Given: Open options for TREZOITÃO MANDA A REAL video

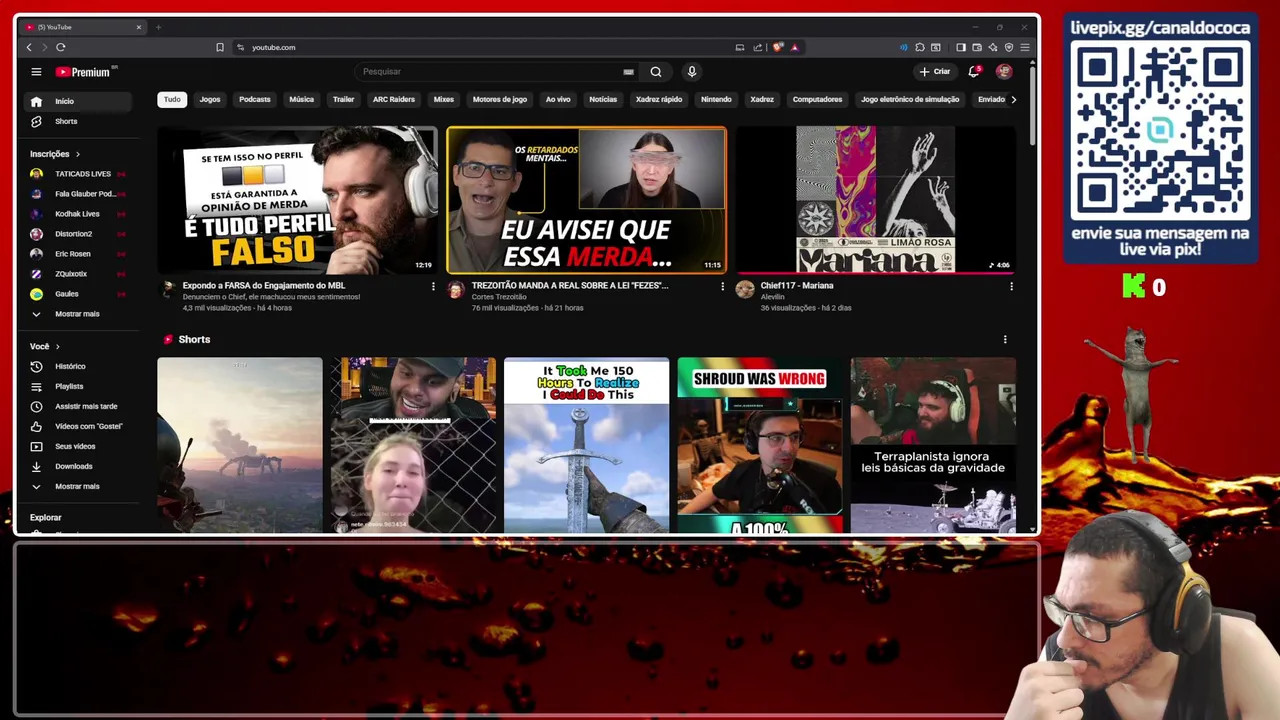Looking at the screenshot, I should point(722,286).
